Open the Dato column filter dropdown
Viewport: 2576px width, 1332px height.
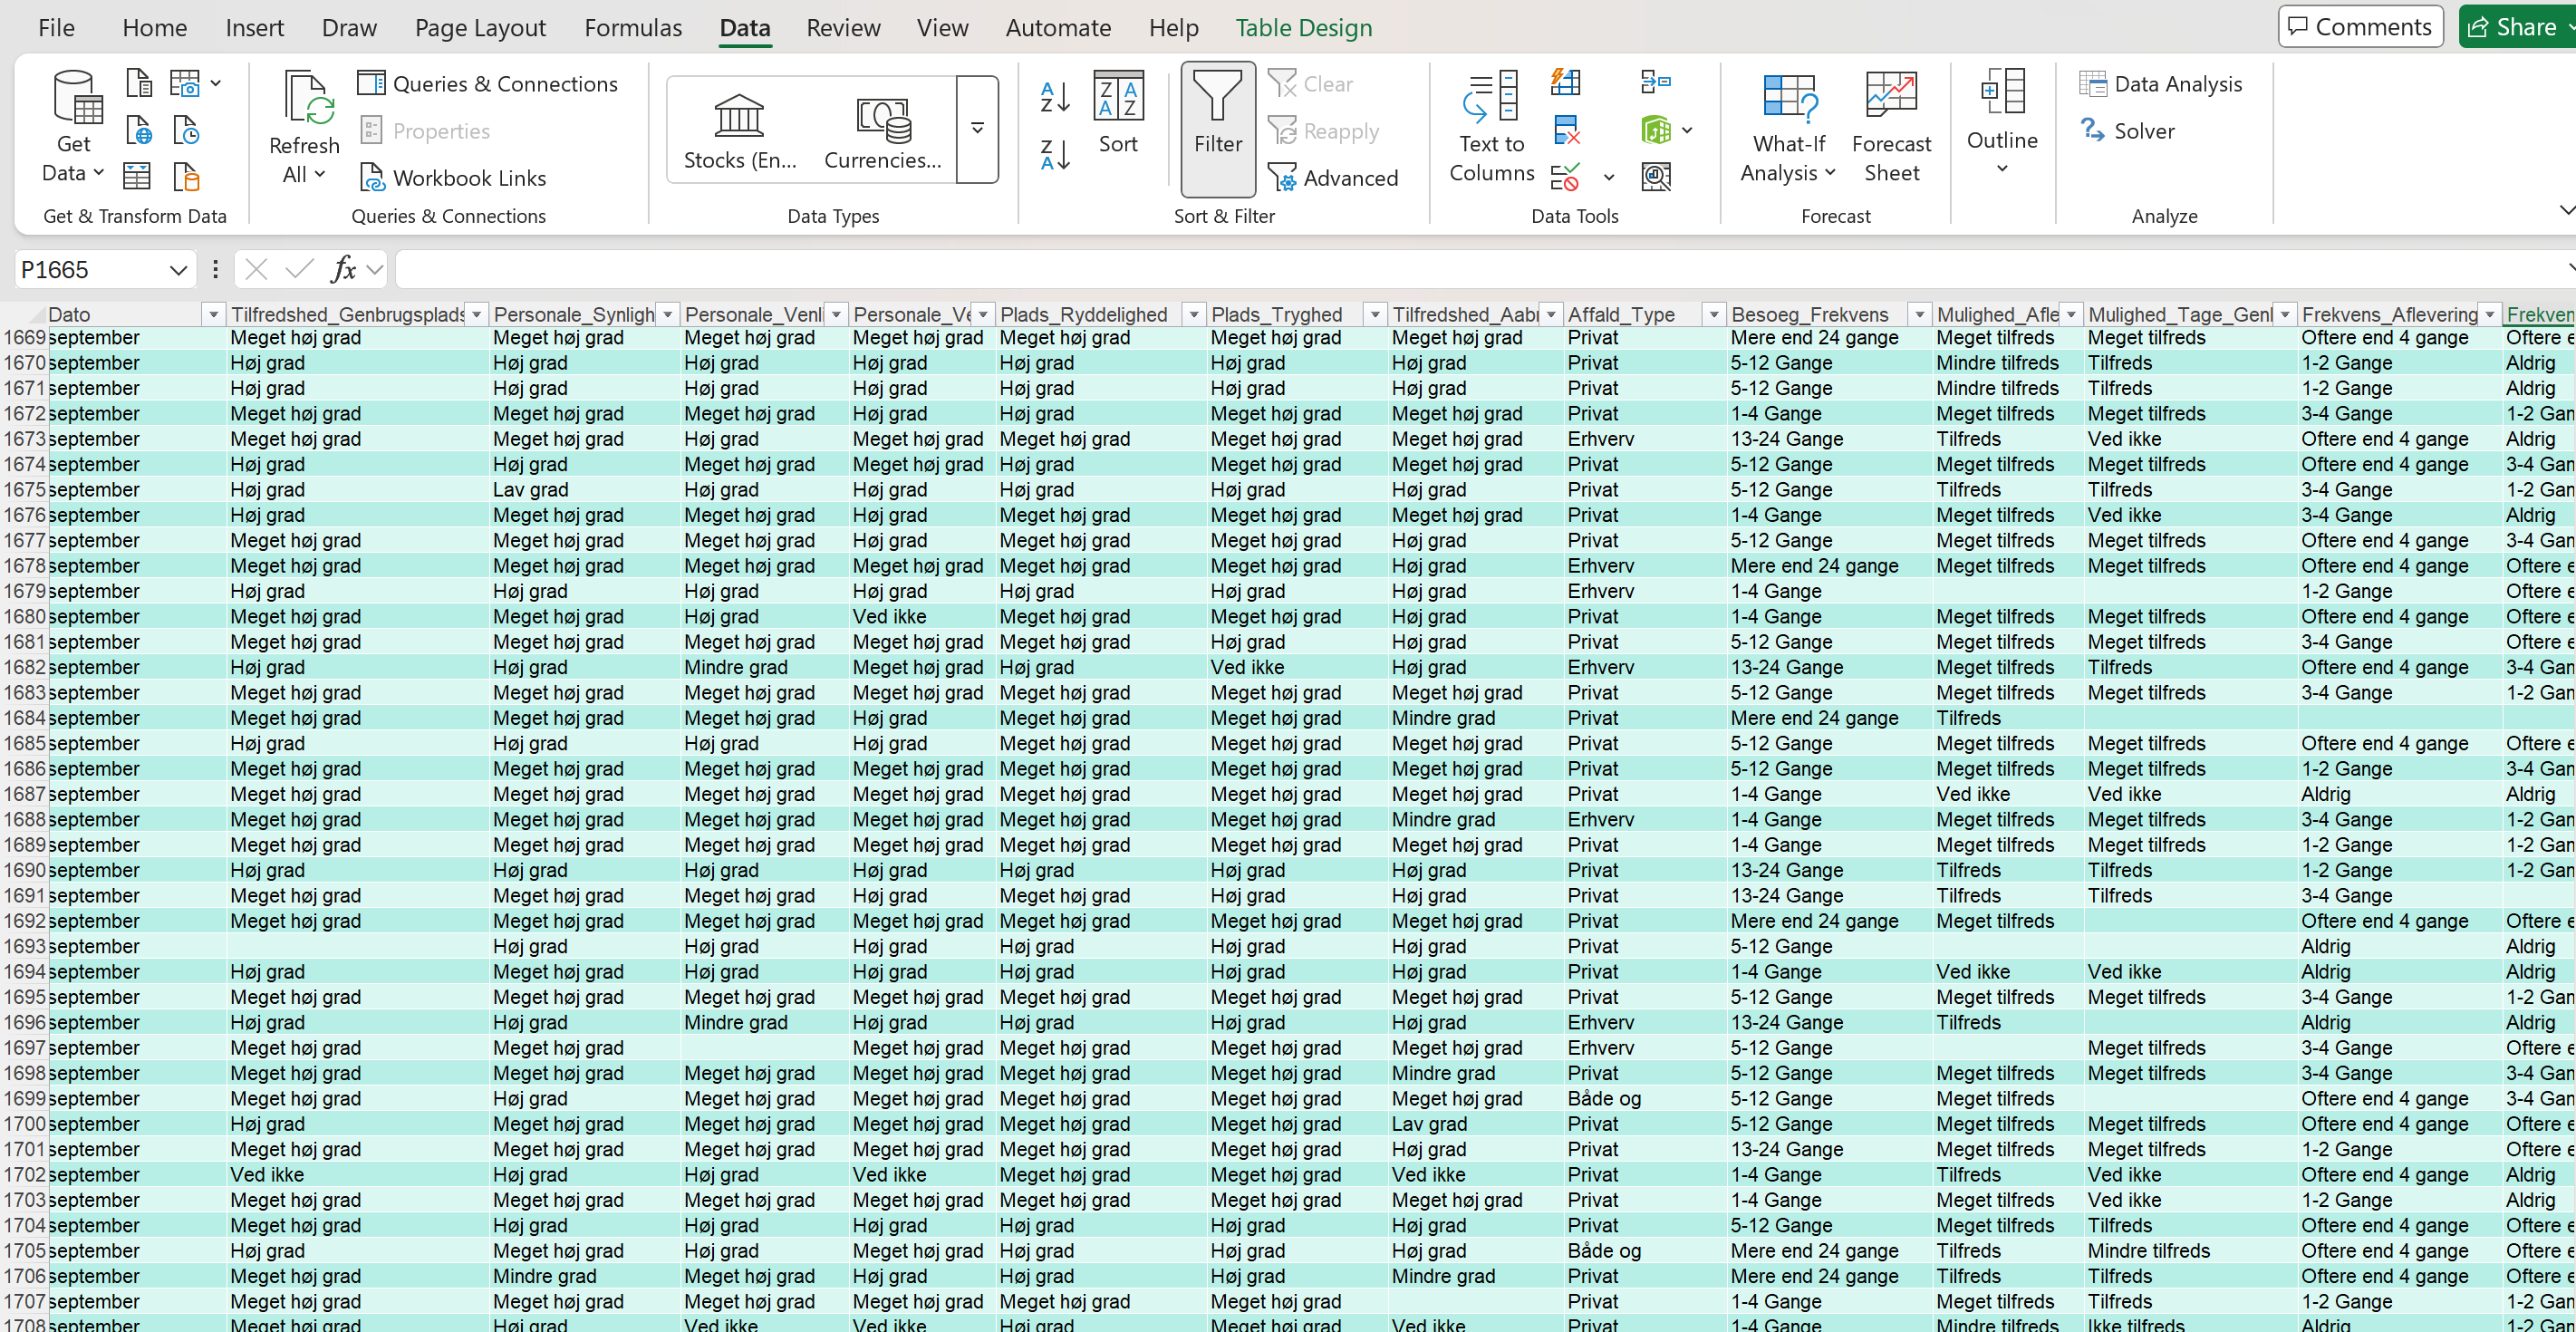click(213, 314)
